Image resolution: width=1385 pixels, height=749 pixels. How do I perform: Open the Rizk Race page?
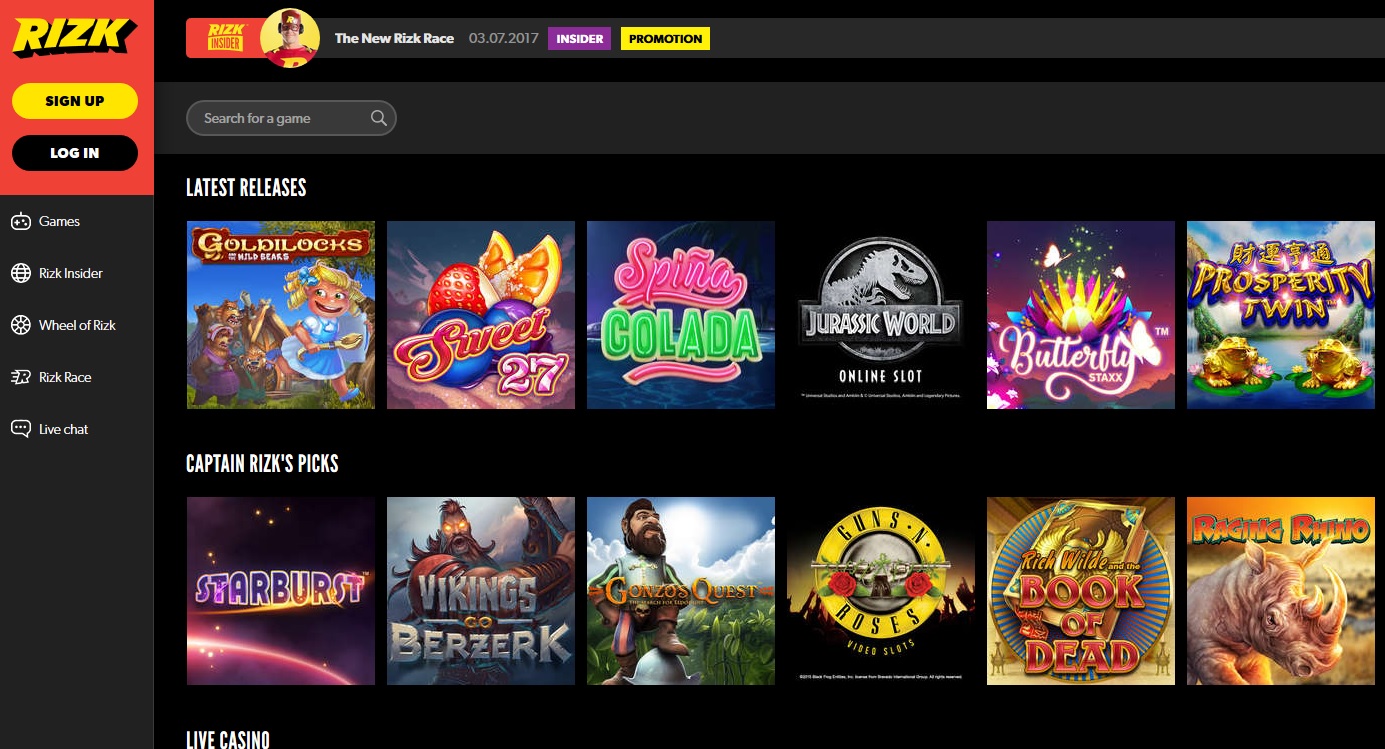pos(65,377)
